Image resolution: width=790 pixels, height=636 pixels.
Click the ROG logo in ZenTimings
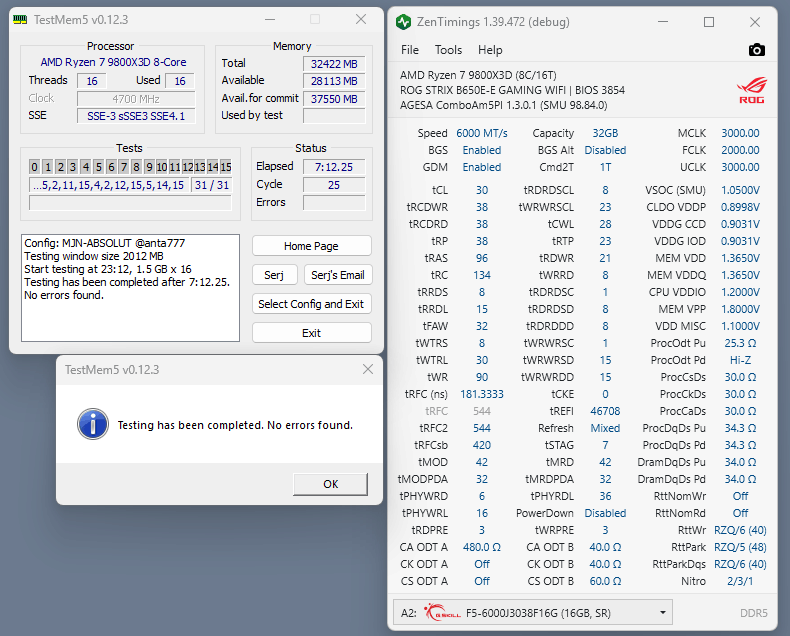pos(752,91)
